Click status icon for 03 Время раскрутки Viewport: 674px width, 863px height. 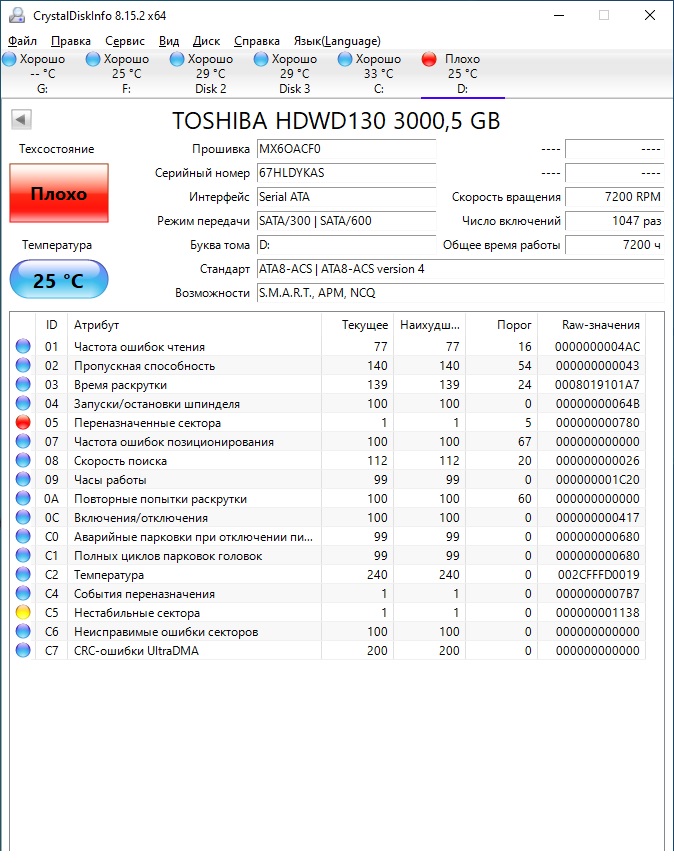coord(23,384)
